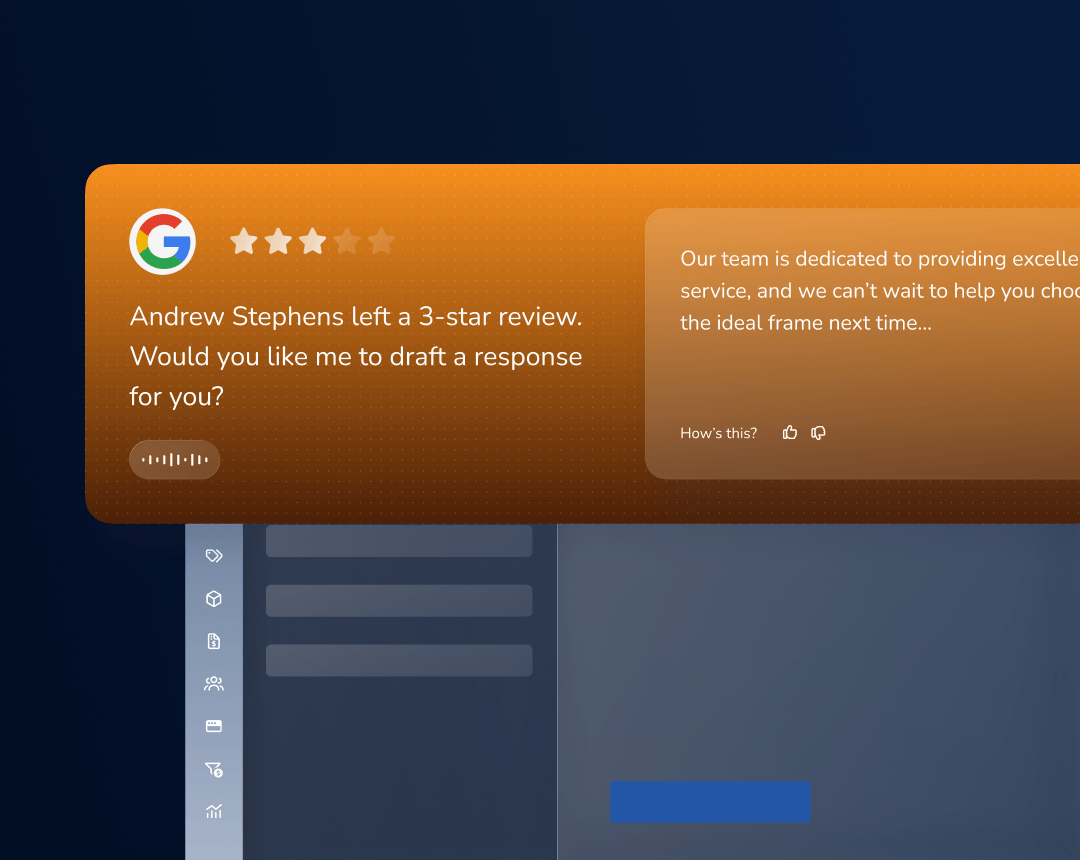Select the third placeholder row in list
This screenshot has height=860, width=1080.
coord(399,660)
